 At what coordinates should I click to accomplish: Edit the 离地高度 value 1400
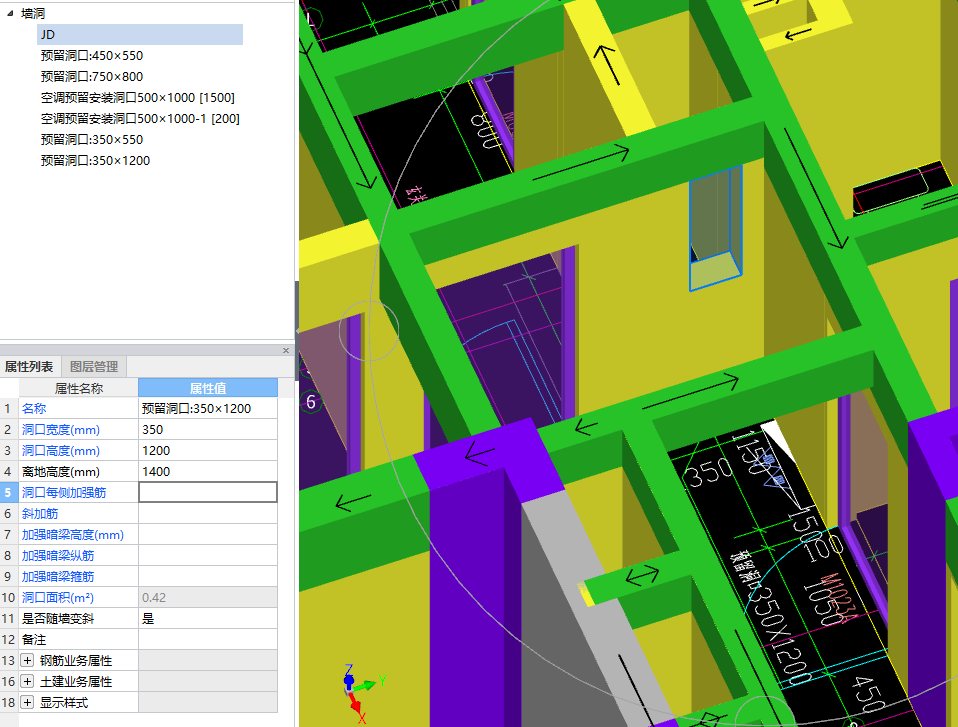point(208,472)
